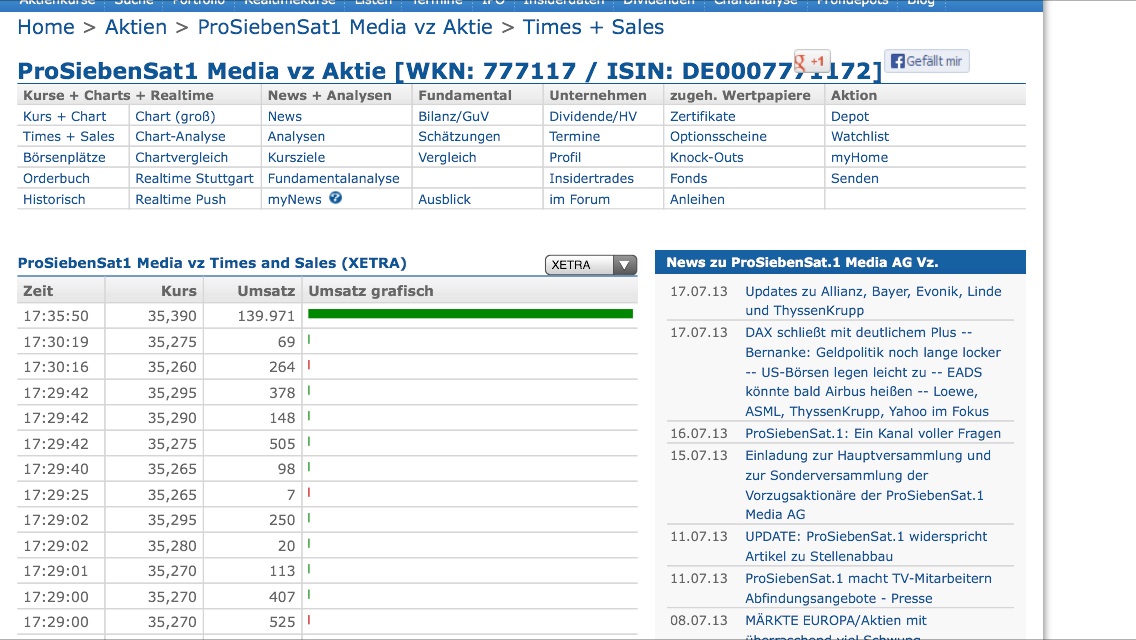Open myNews link
Viewport: 1136px width, 640px height.
click(x=294, y=199)
